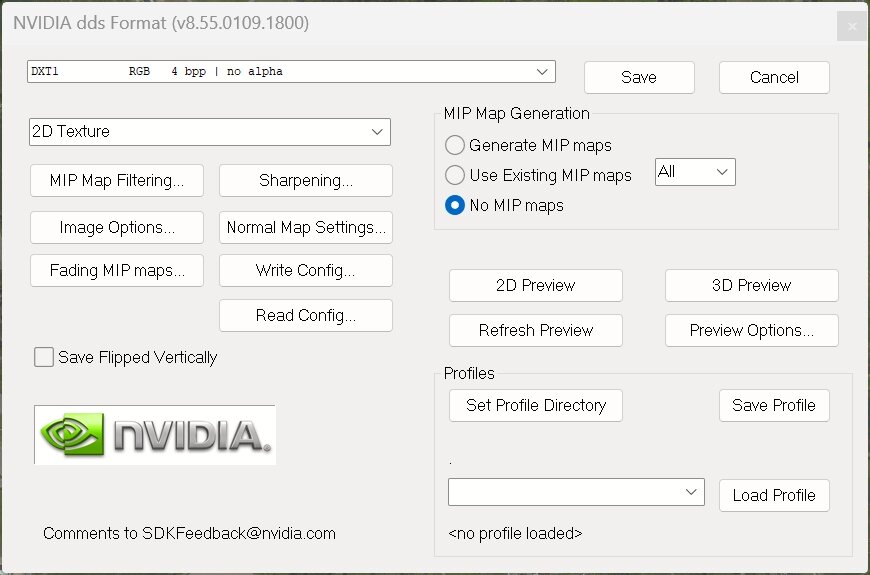Open the DXT1 compression format dropdown

point(291,72)
